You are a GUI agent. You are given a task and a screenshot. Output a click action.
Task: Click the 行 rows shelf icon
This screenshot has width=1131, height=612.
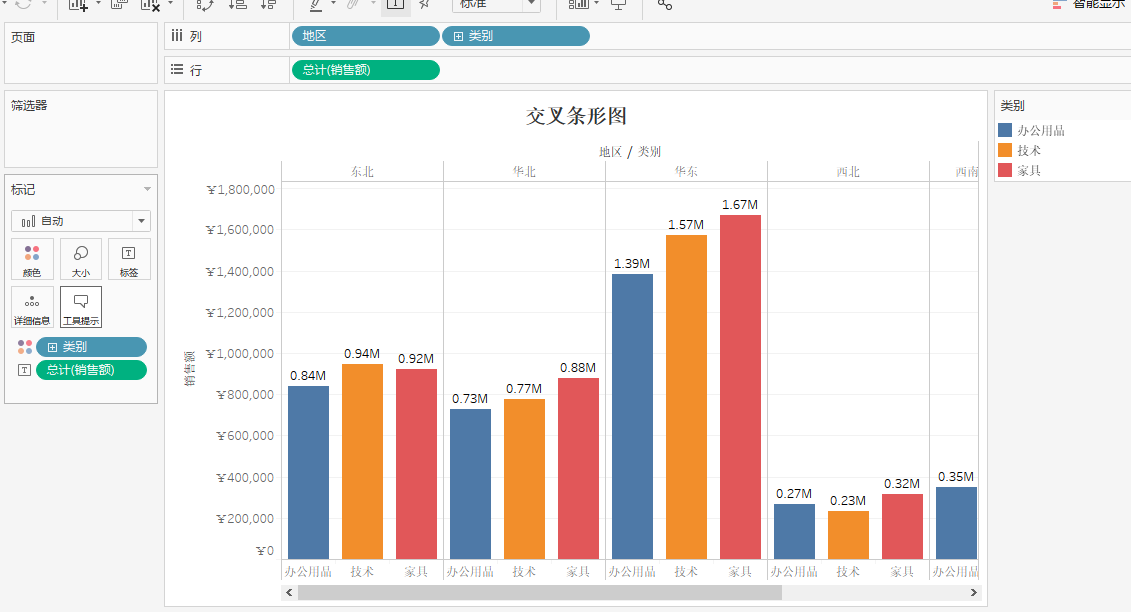tap(177, 69)
